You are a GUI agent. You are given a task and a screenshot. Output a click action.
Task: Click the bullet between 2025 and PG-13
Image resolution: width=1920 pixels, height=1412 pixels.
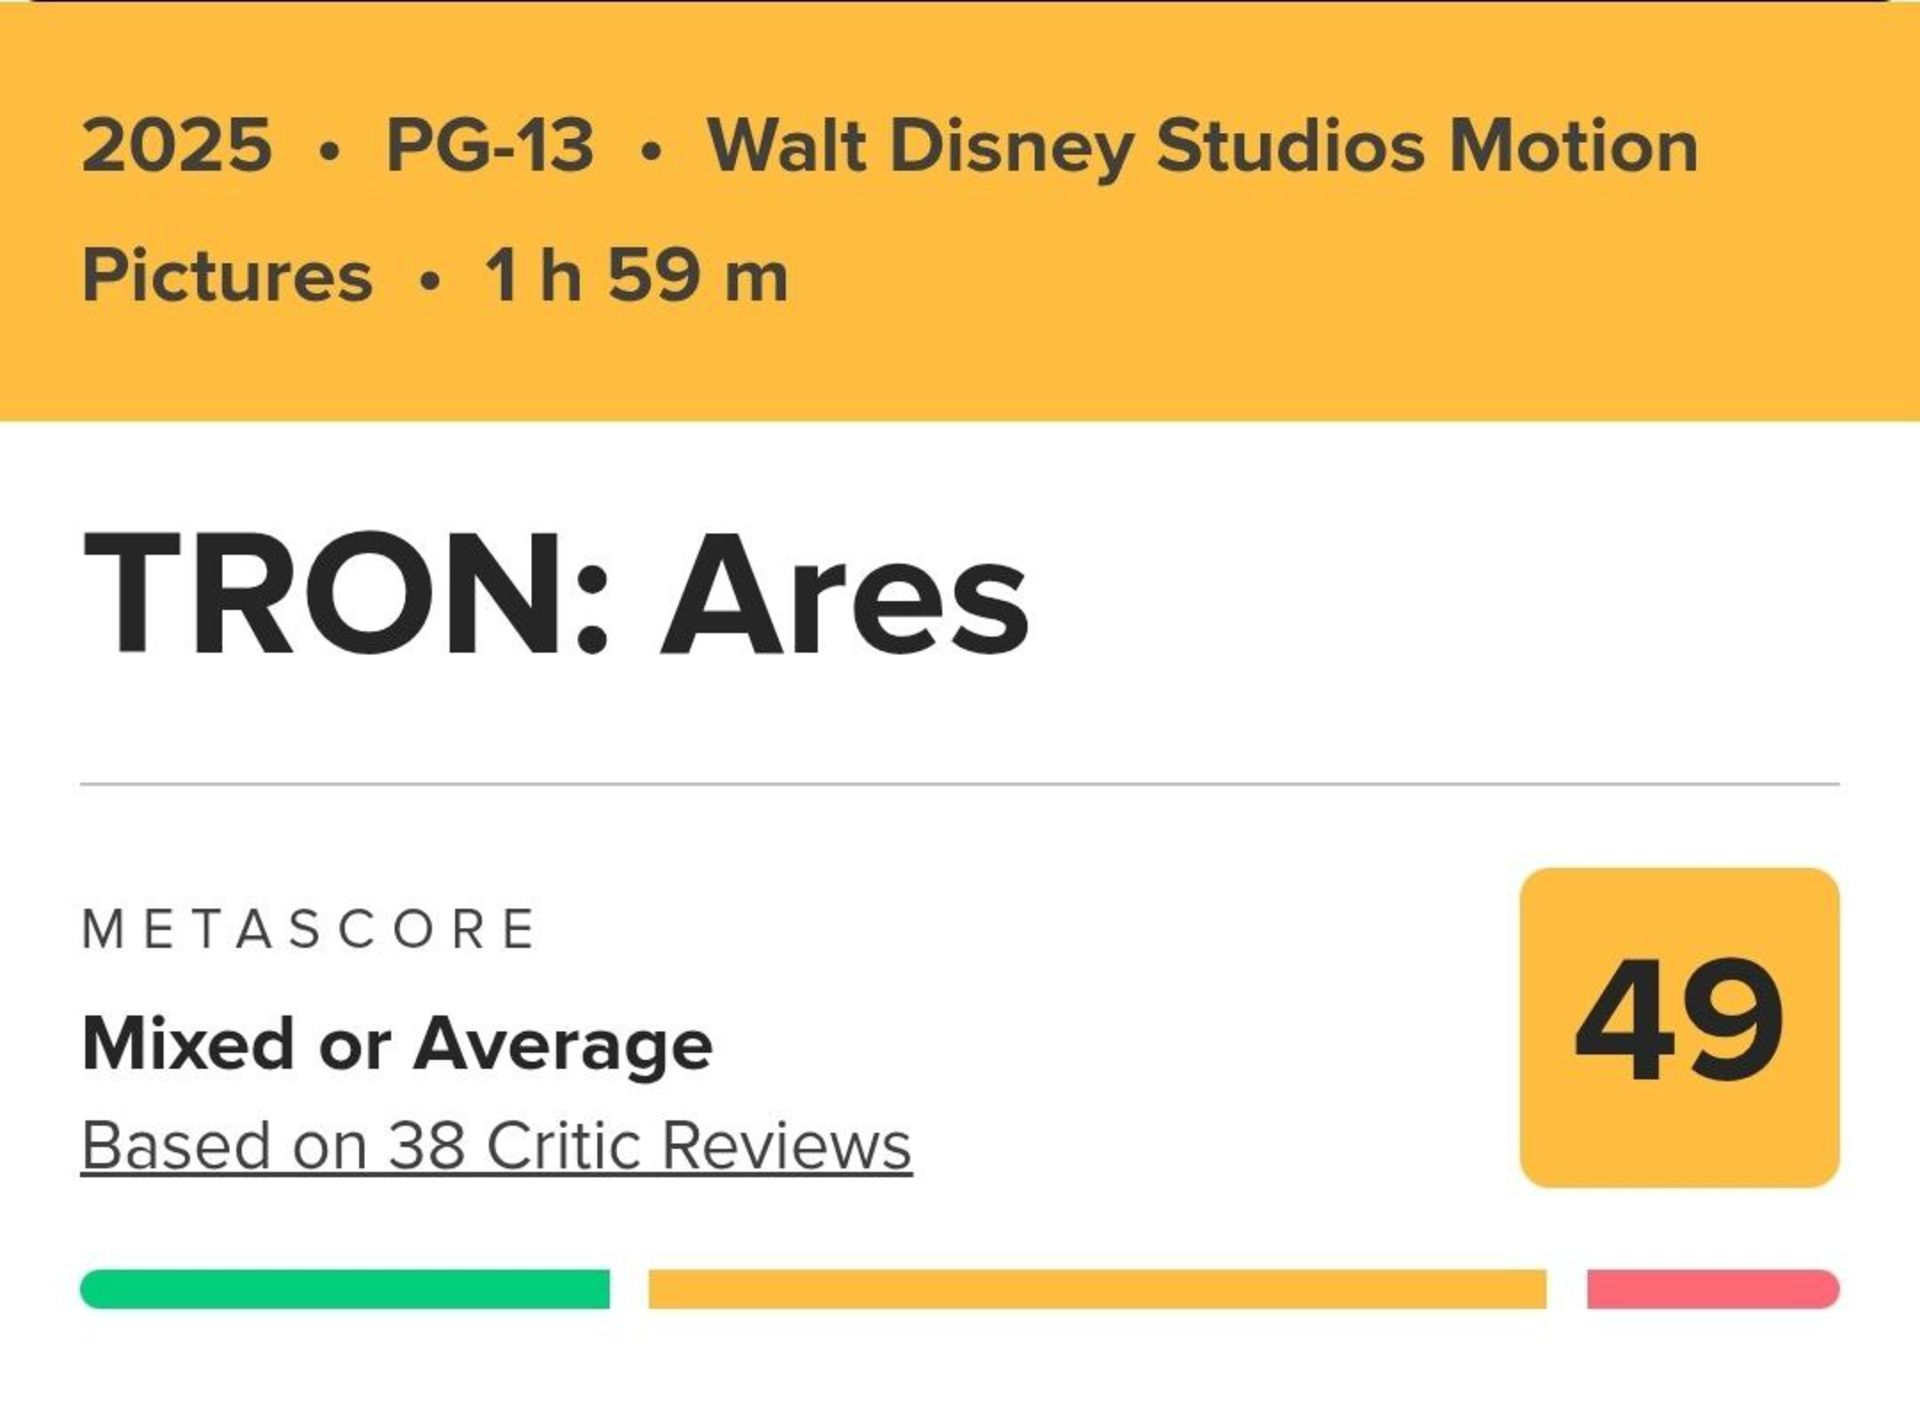pyautogui.click(x=330, y=152)
